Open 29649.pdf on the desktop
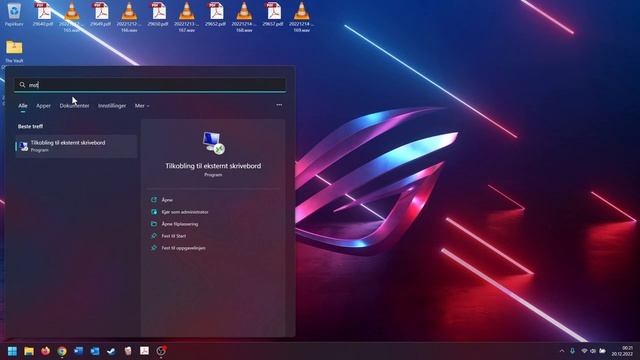 pyautogui.click(x=100, y=14)
